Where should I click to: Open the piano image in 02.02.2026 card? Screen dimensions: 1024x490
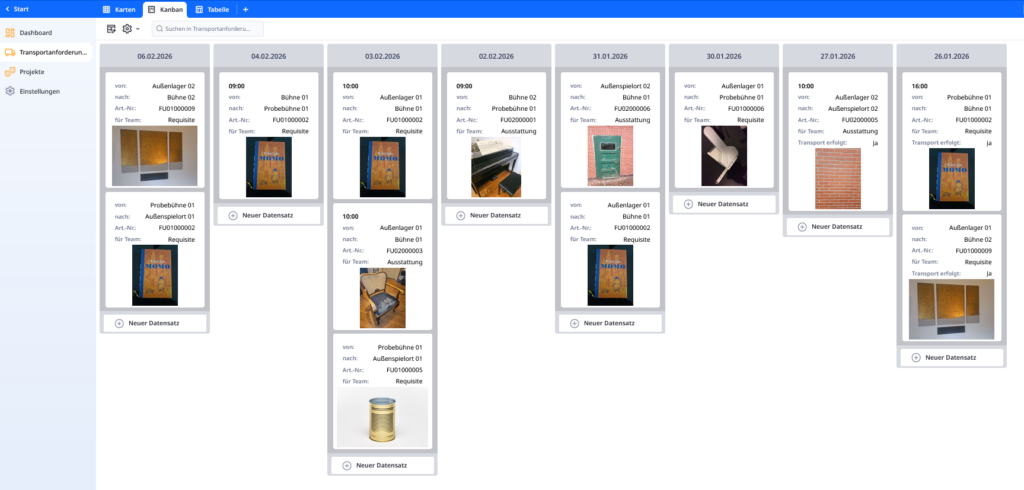(x=496, y=167)
